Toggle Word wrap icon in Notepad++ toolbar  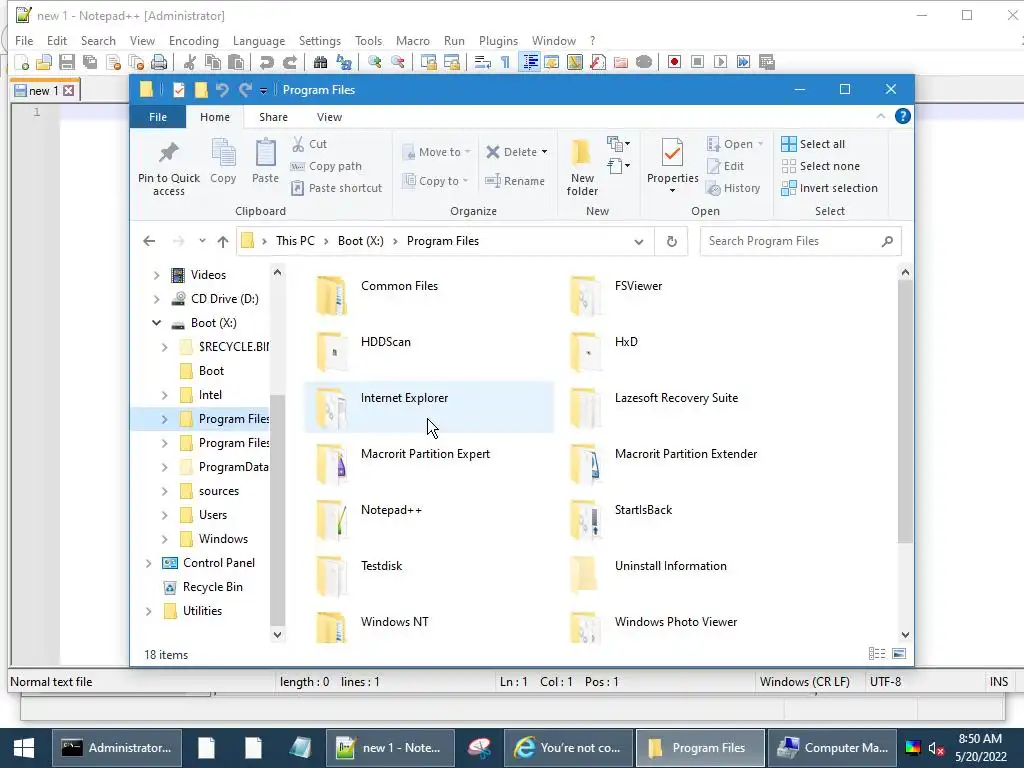[483, 62]
